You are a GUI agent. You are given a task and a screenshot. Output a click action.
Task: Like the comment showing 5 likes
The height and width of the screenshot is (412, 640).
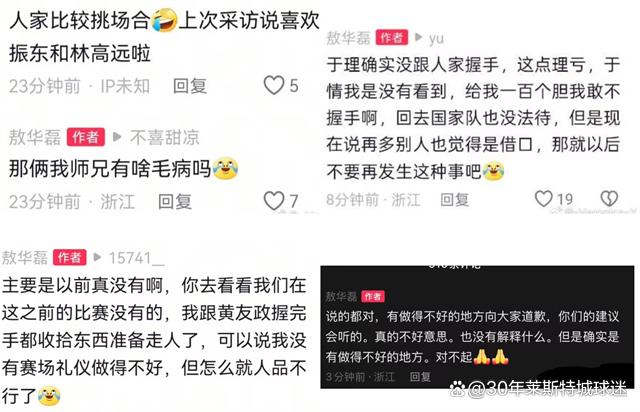pyautogui.click(x=273, y=85)
